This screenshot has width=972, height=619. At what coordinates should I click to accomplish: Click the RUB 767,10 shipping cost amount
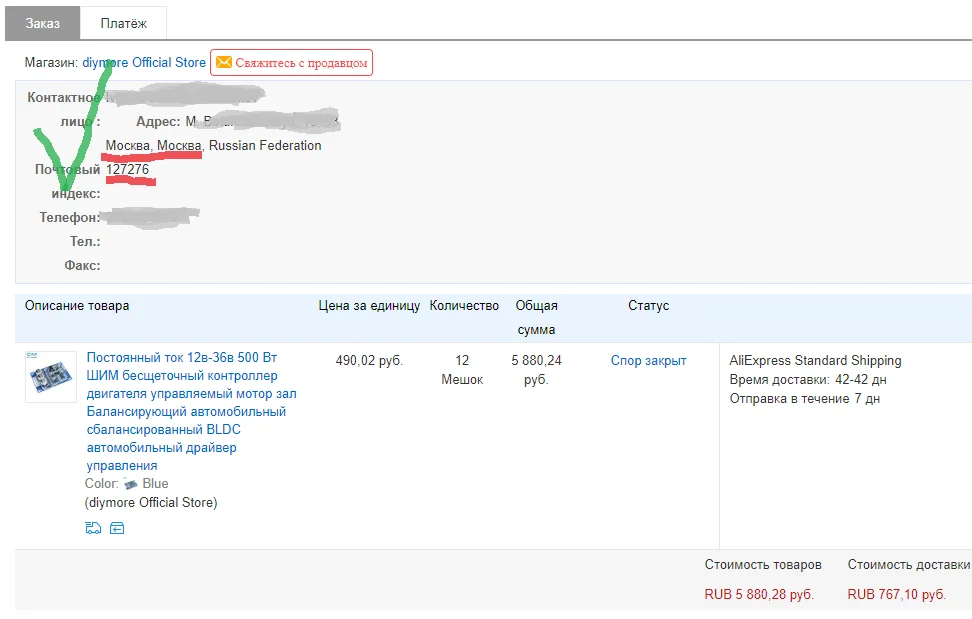(896, 594)
